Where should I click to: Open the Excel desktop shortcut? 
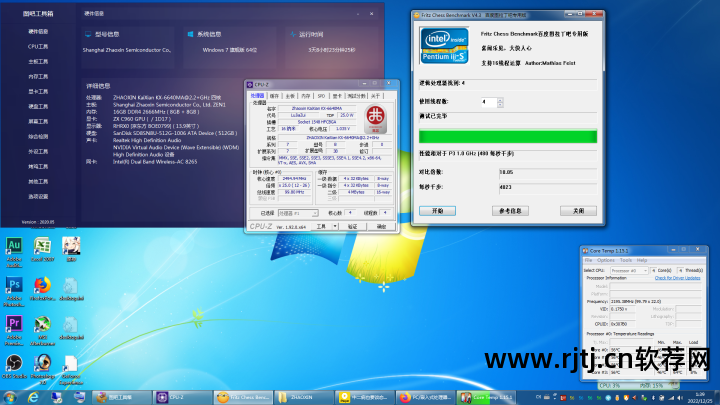[42, 246]
